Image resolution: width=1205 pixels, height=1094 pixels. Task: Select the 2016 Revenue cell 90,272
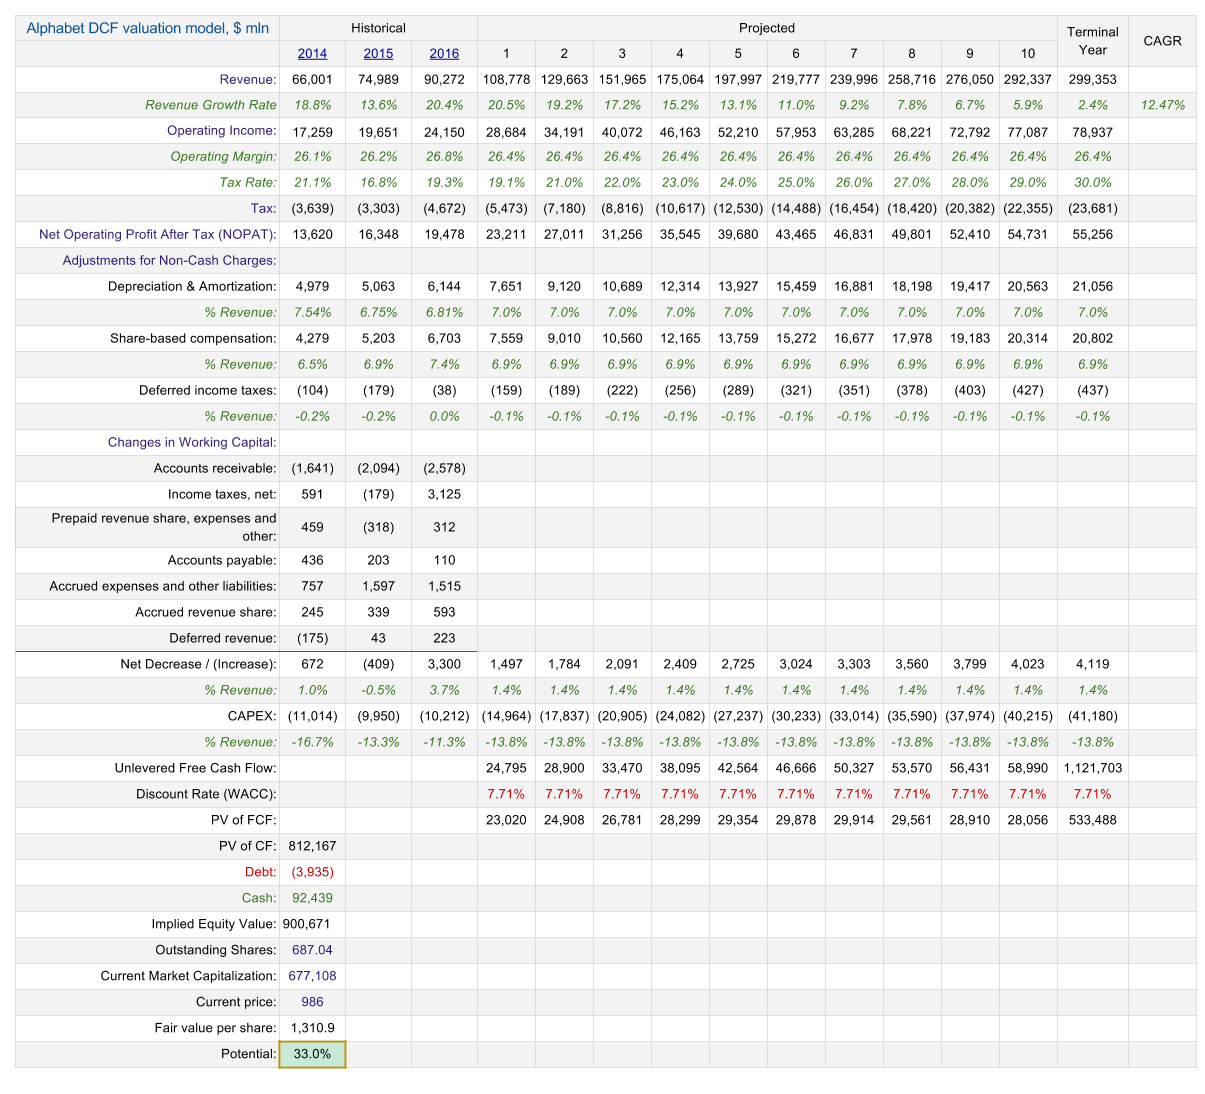coord(444,79)
